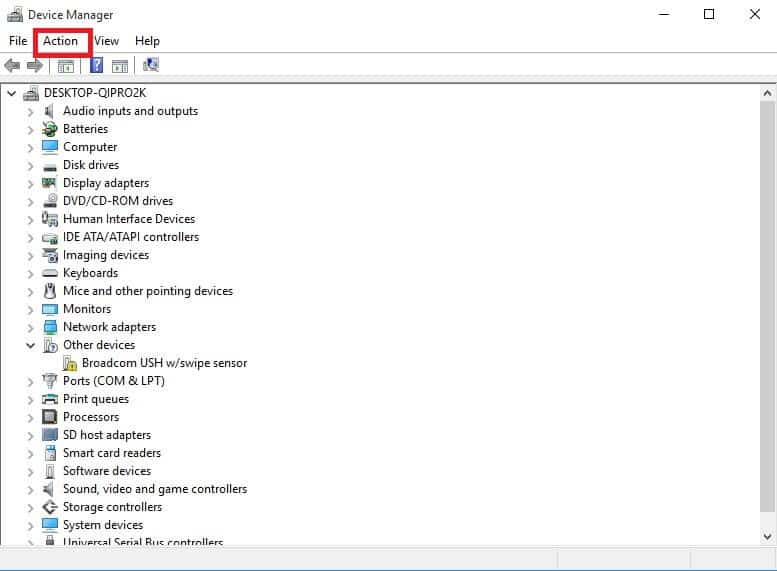Click the Scan for hardware changes icon

tap(151, 65)
